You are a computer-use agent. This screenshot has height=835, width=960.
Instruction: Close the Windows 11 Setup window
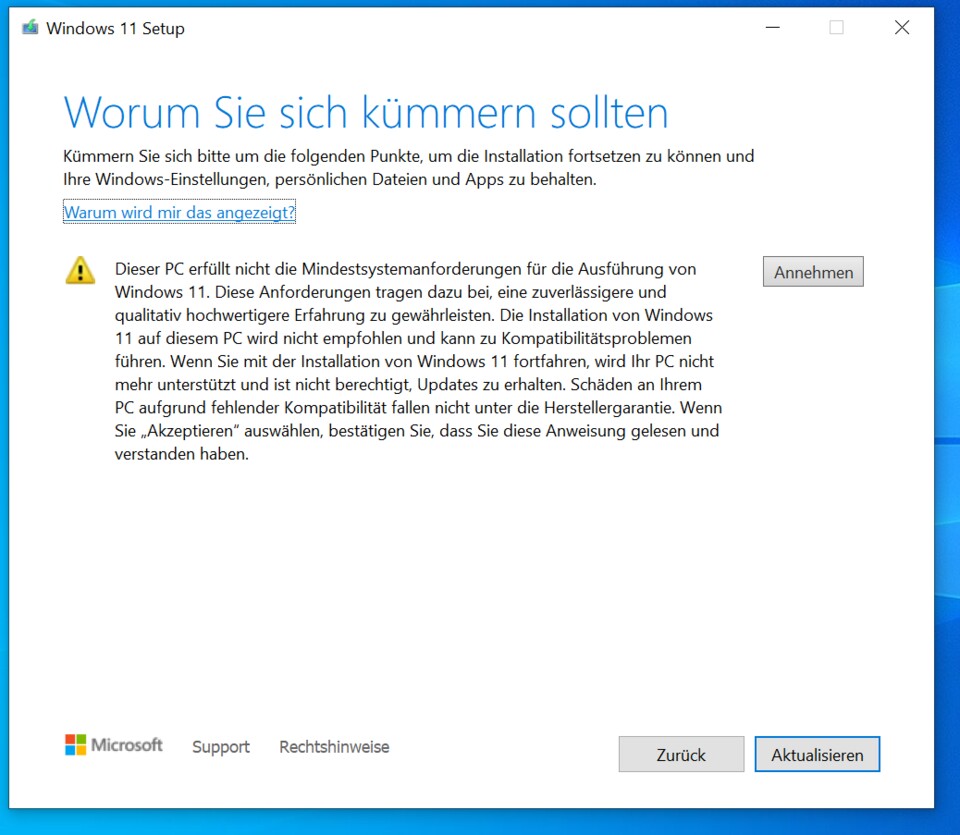pos(902,28)
